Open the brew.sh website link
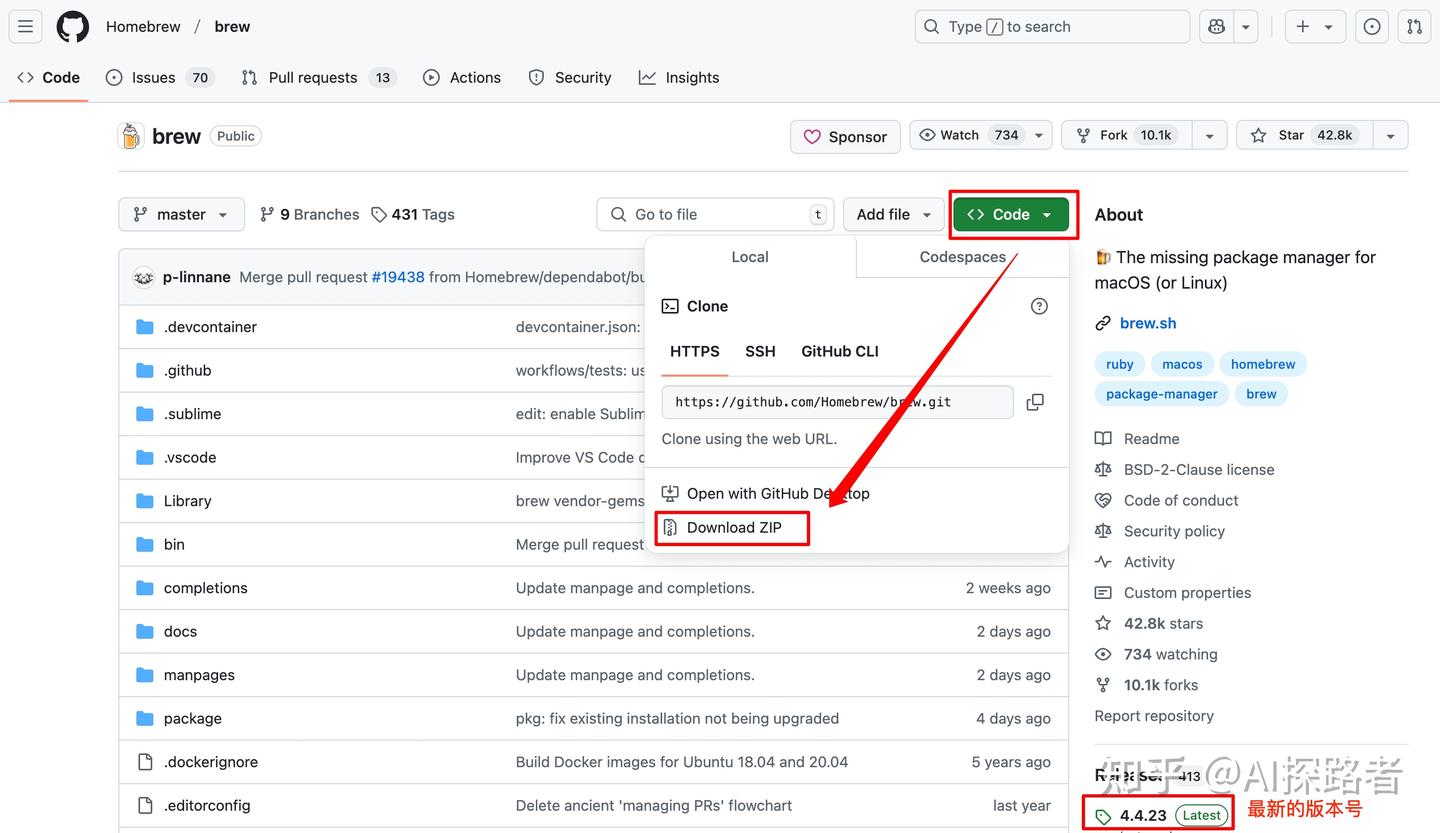 (x=1148, y=323)
